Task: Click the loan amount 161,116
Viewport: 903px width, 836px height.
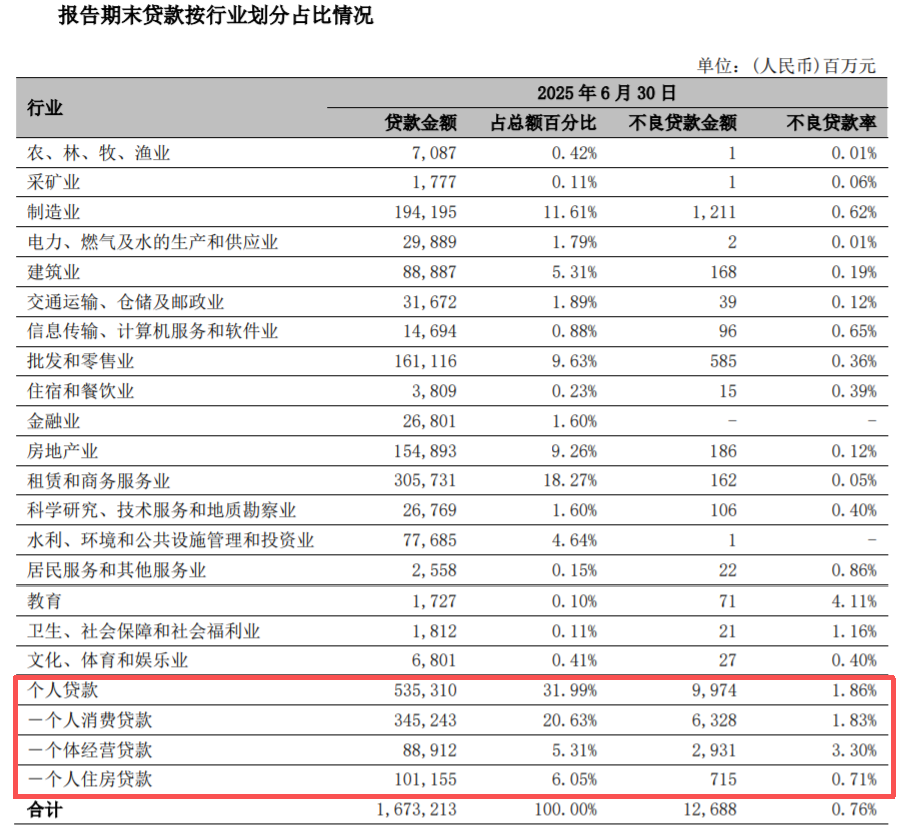Action: pyautogui.click(x=425, y=362)
